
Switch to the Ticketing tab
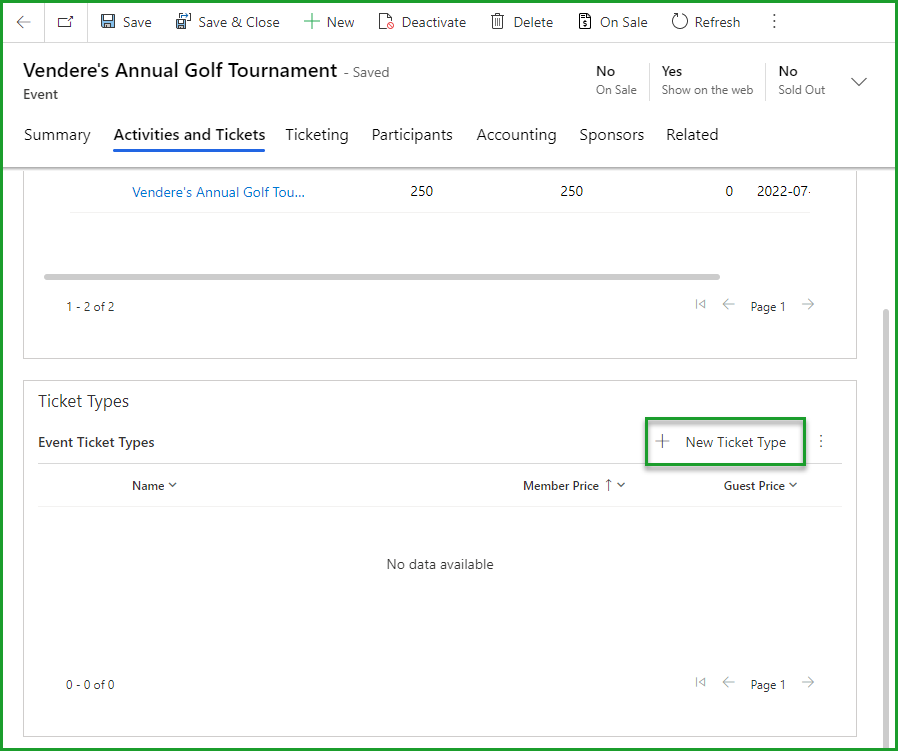point(317,135)
